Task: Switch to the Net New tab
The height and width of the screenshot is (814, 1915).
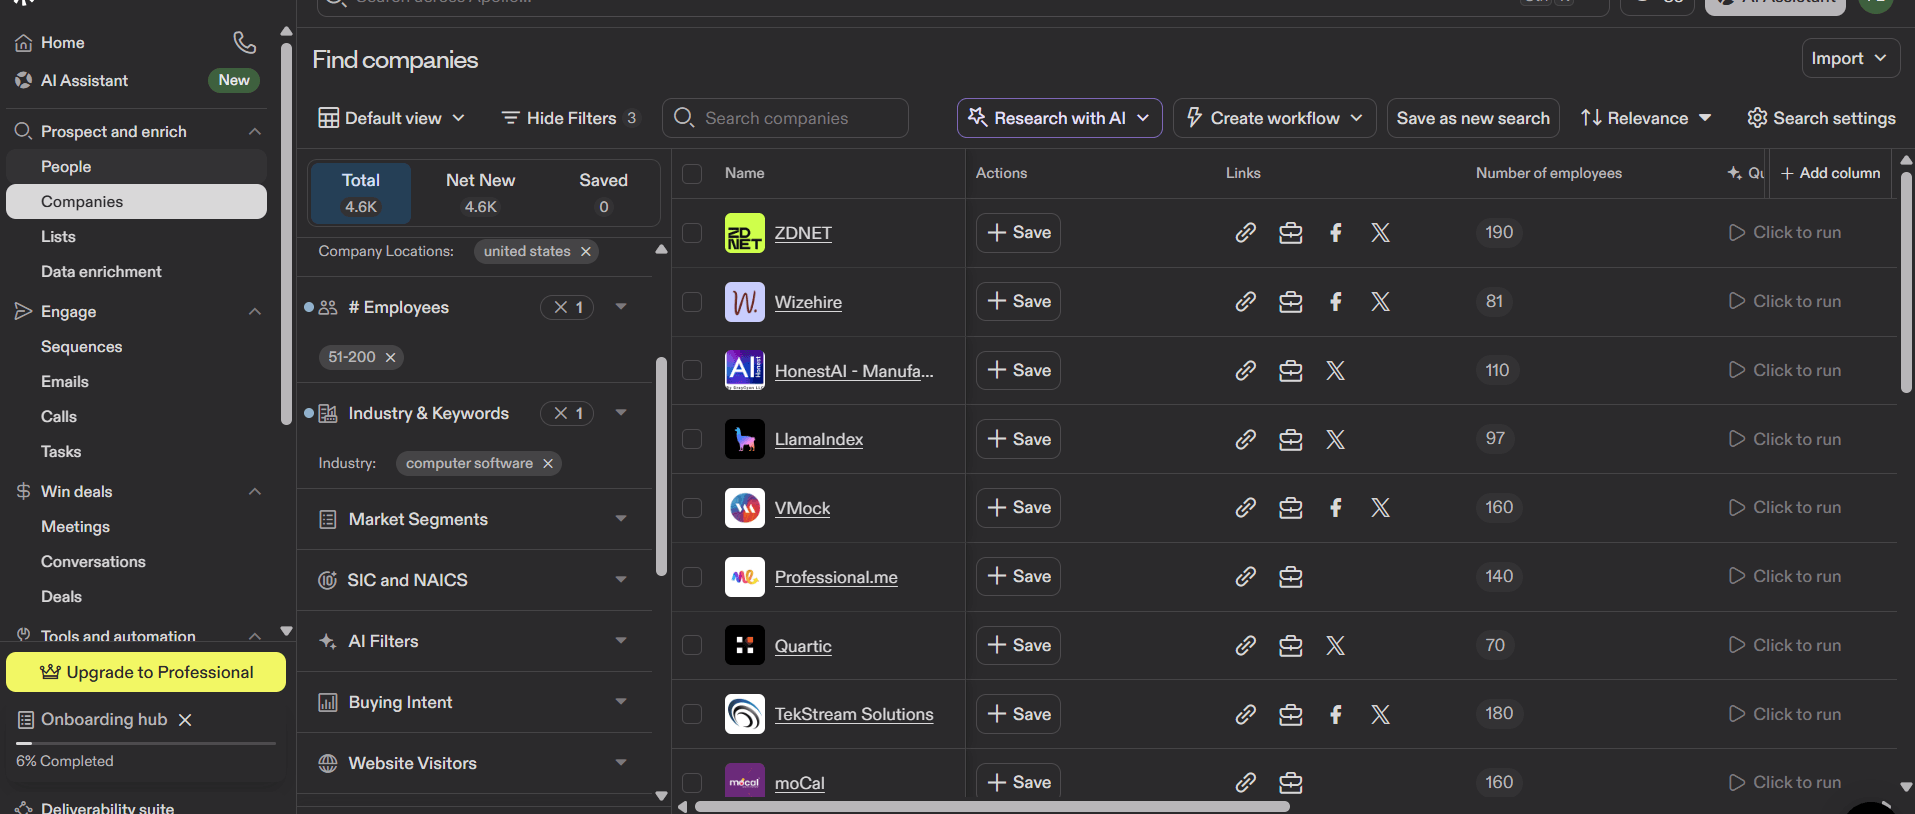Action: pos(480,193)
